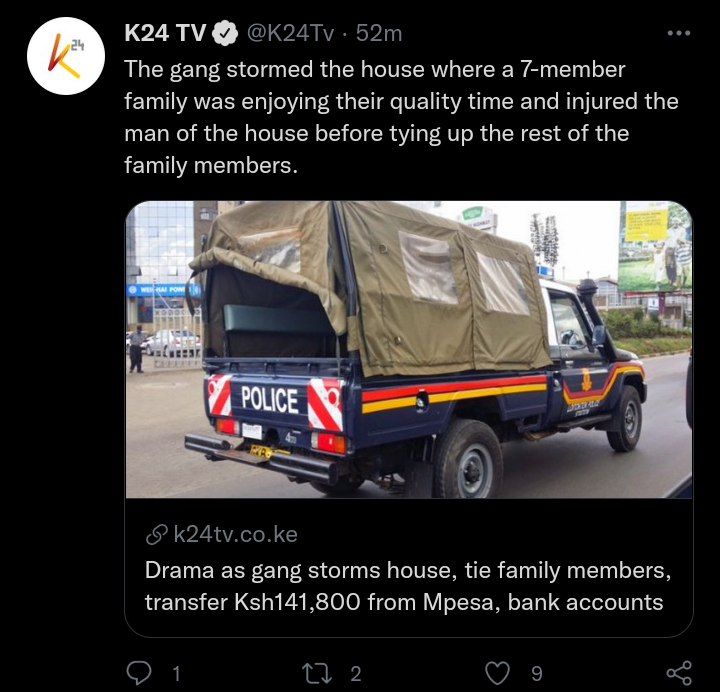View the reply count of 1
720x692 pixels.
pyautogui.click(x=176, y=674)
